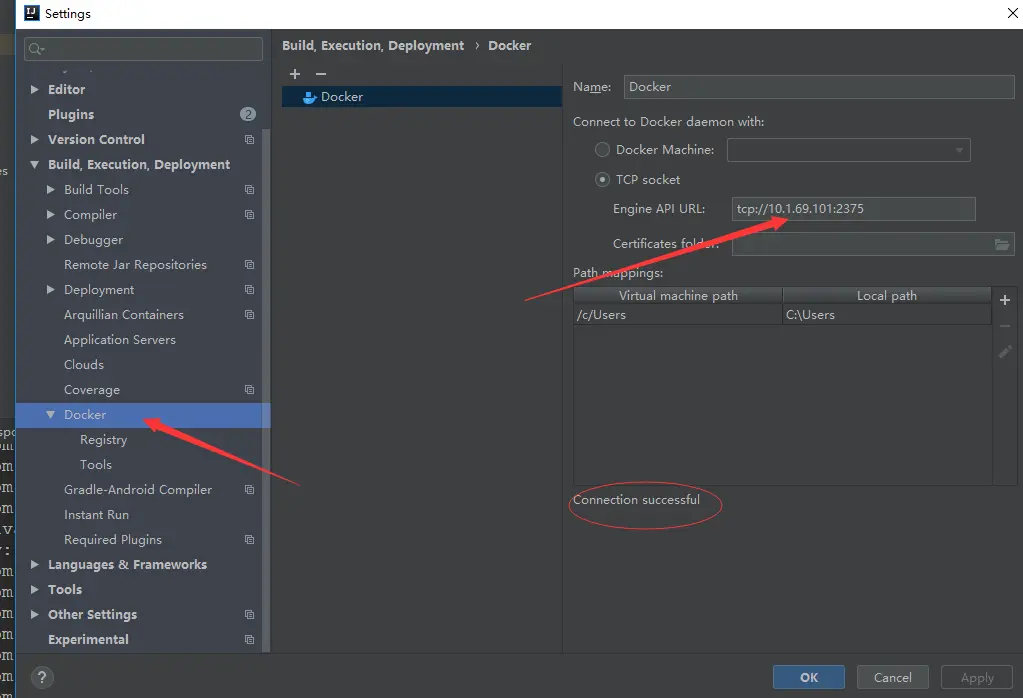Click project-level icon beside Experimental

(x=249, y=640)
